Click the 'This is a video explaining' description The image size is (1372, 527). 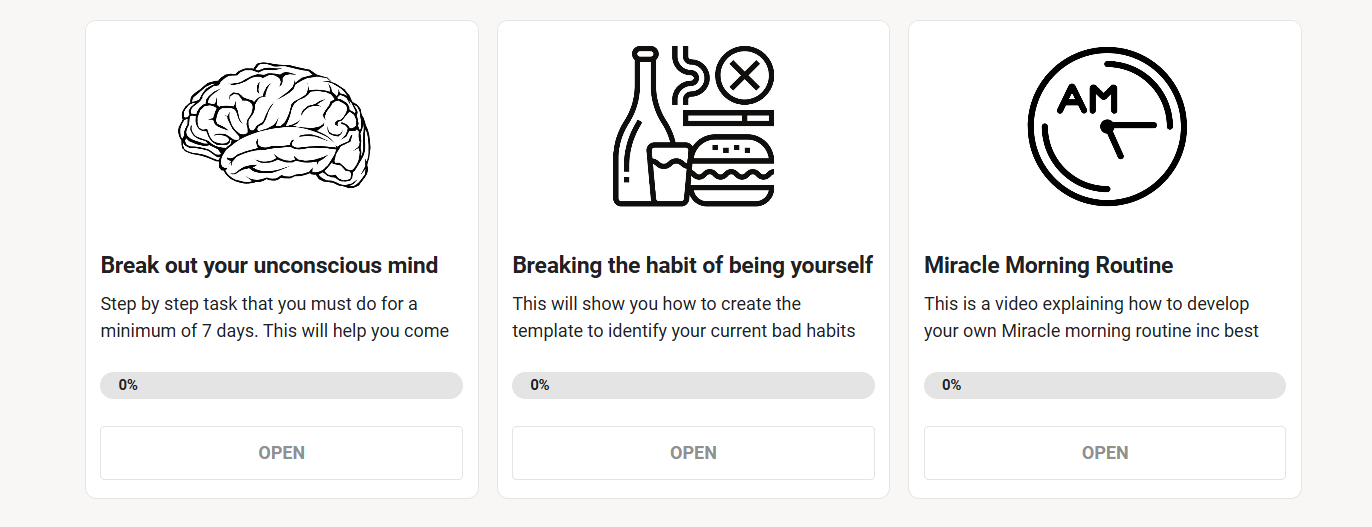1091,317
